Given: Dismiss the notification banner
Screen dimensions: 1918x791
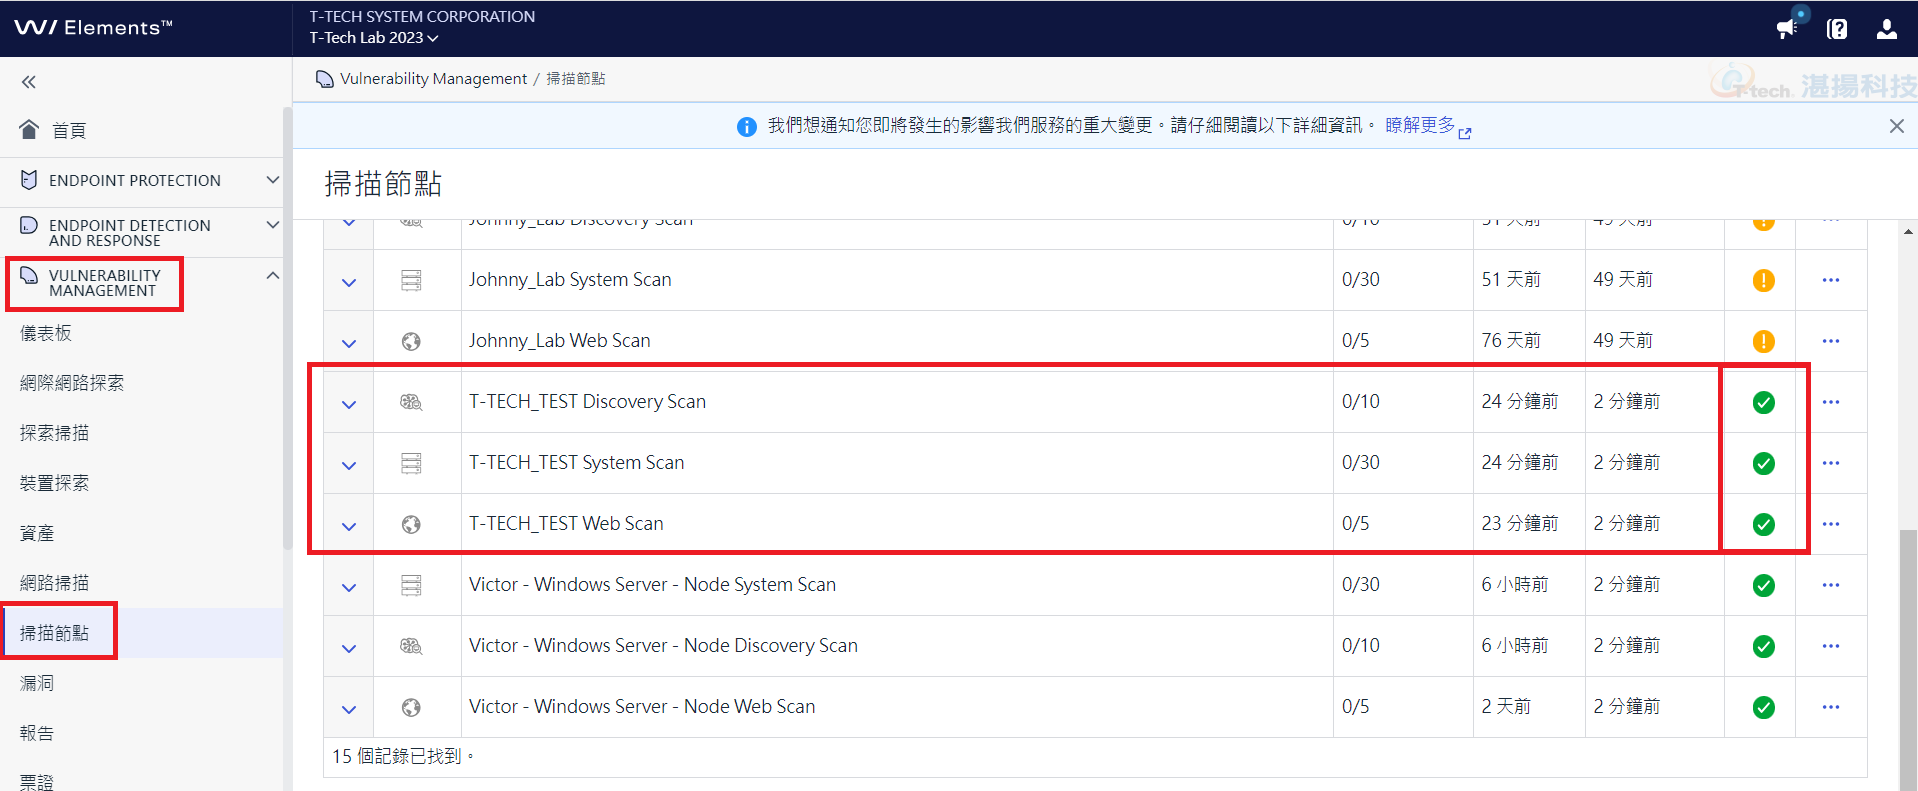Looking at the screenshot, I should click(1896, 126).
